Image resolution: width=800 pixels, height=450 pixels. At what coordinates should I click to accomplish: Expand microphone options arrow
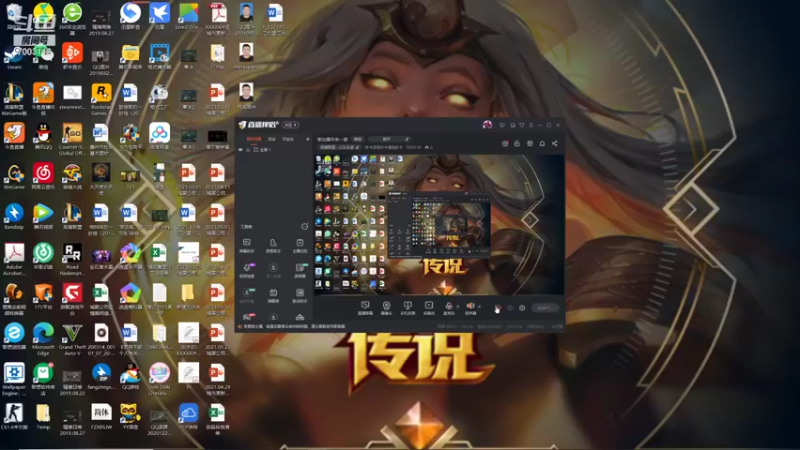[457, 307]
